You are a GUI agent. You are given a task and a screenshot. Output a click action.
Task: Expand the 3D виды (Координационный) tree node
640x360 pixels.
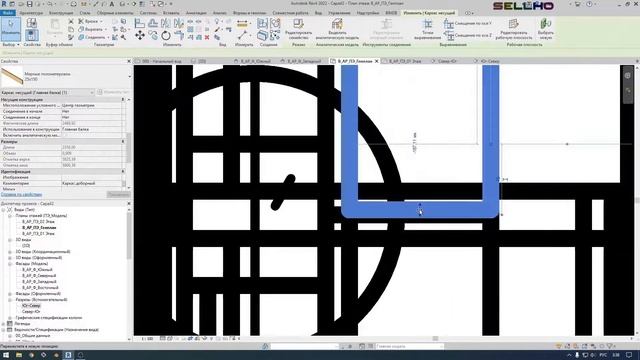click(10, 252)
